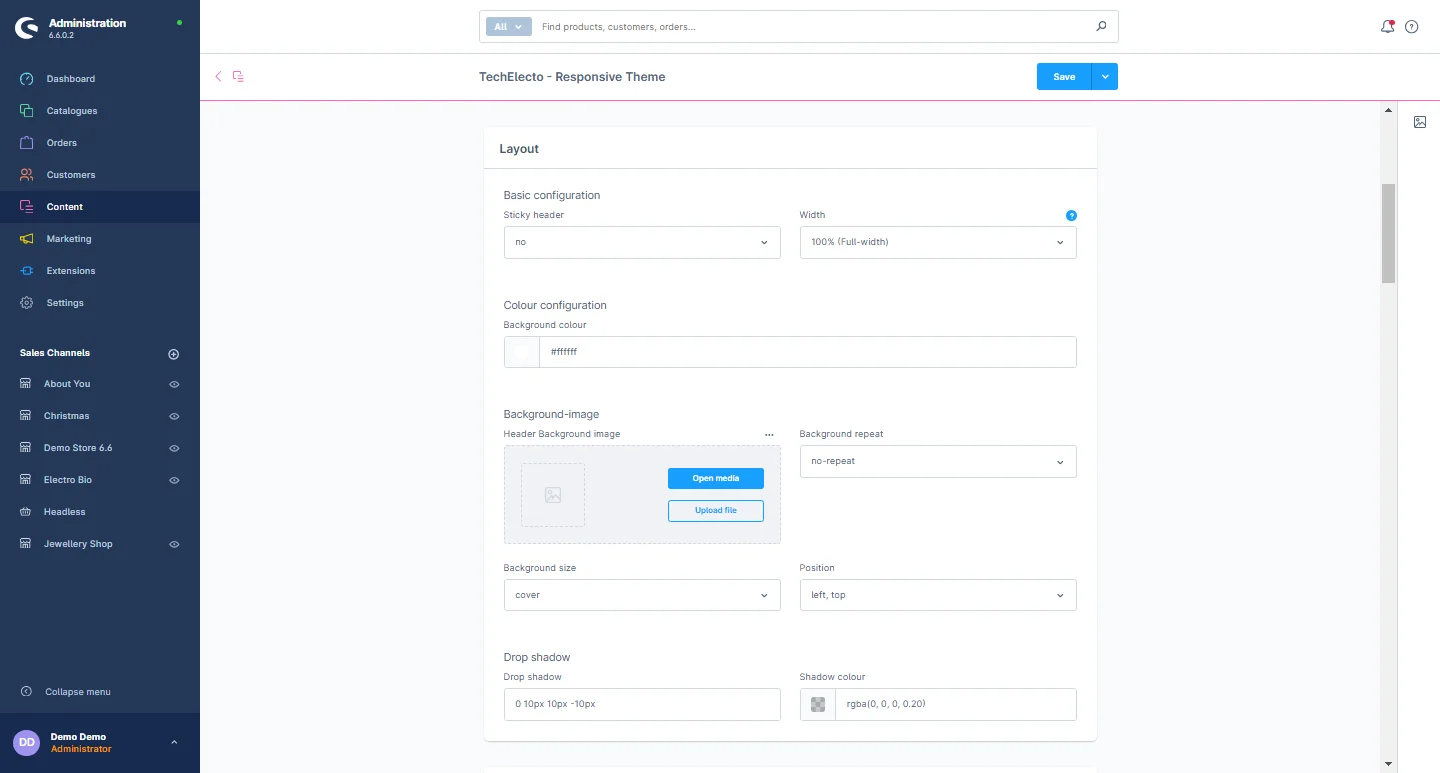Screen dimensions: 1440x773
Task: Click the back arrow icon
Action: pyautogui.click(x=218, y=76)
